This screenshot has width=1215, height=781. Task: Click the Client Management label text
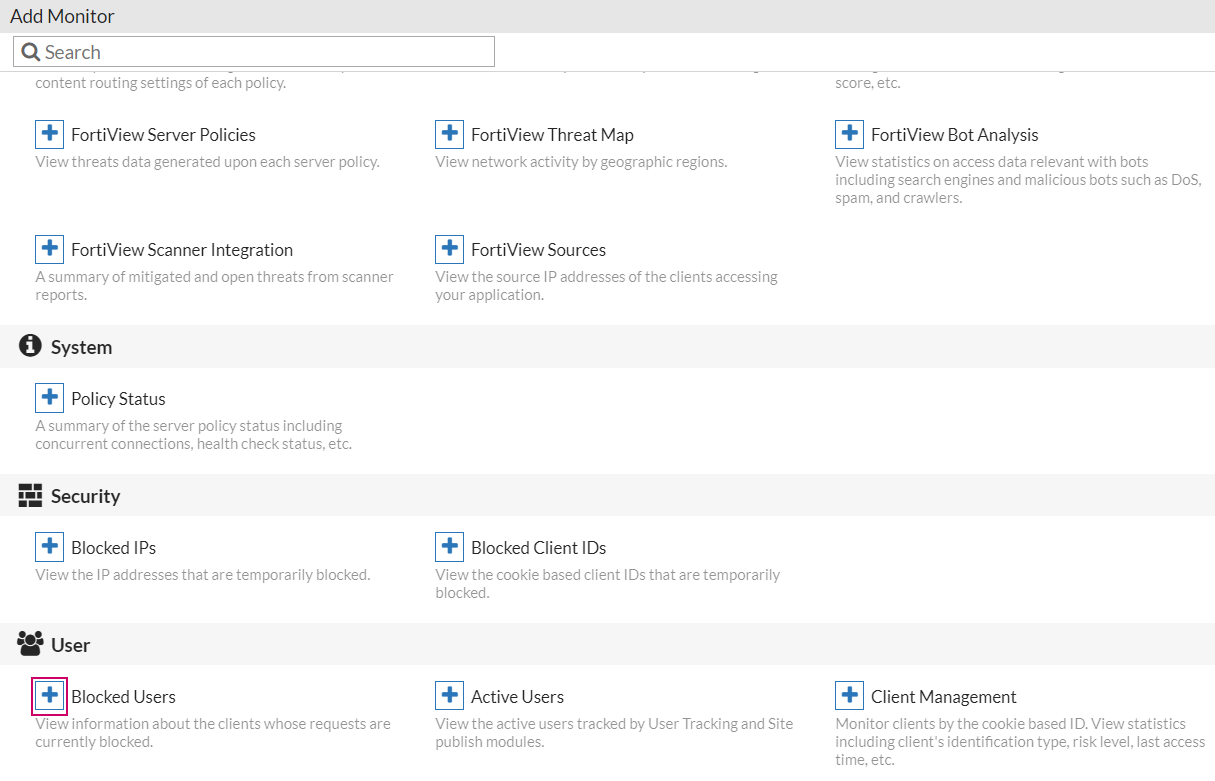coord(943,697)
